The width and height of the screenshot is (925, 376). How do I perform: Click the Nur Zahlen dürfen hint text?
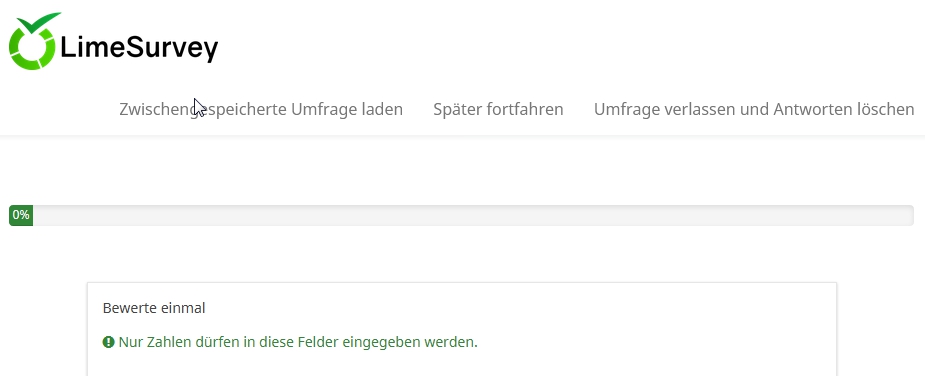pos(298,342)
